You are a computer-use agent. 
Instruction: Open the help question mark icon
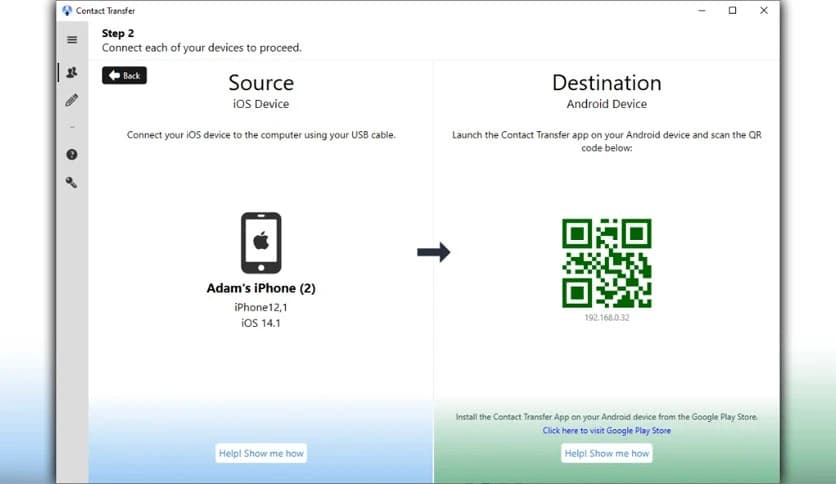pyautogui.click(x=72, y=155)
